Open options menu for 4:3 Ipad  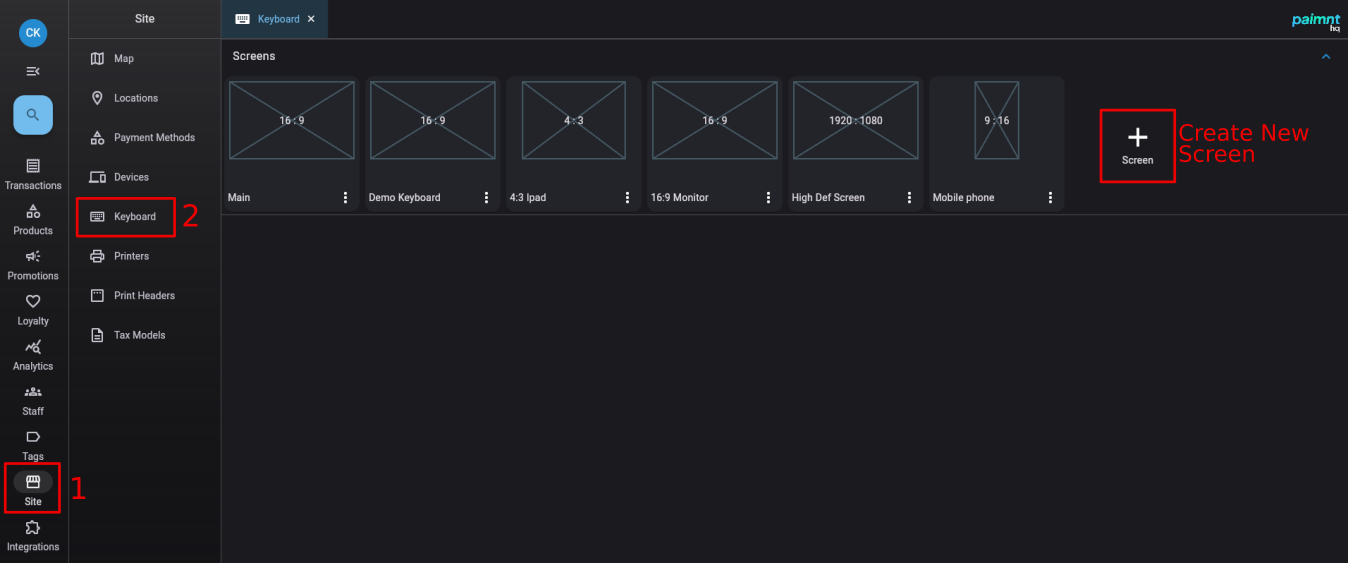click(628, 198)
